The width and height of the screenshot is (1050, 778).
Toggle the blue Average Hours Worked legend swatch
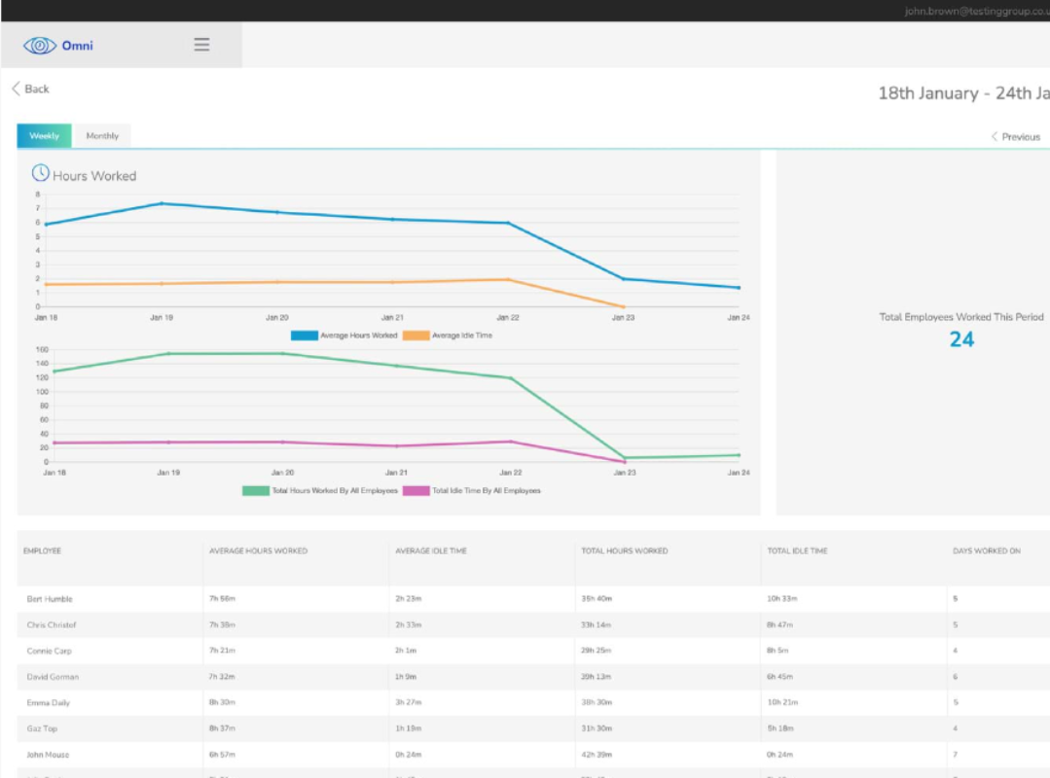[x=304, y=335]
